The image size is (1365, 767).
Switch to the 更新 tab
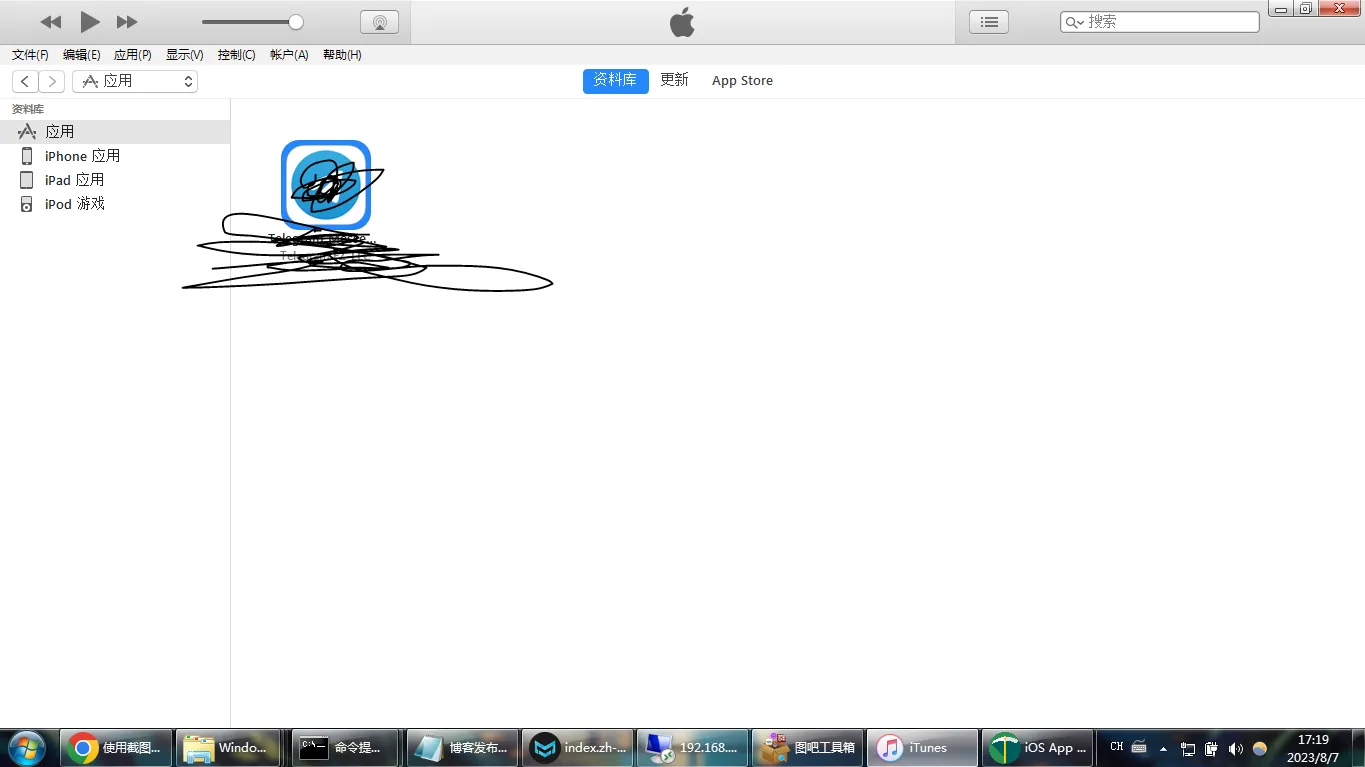(674, 80)
